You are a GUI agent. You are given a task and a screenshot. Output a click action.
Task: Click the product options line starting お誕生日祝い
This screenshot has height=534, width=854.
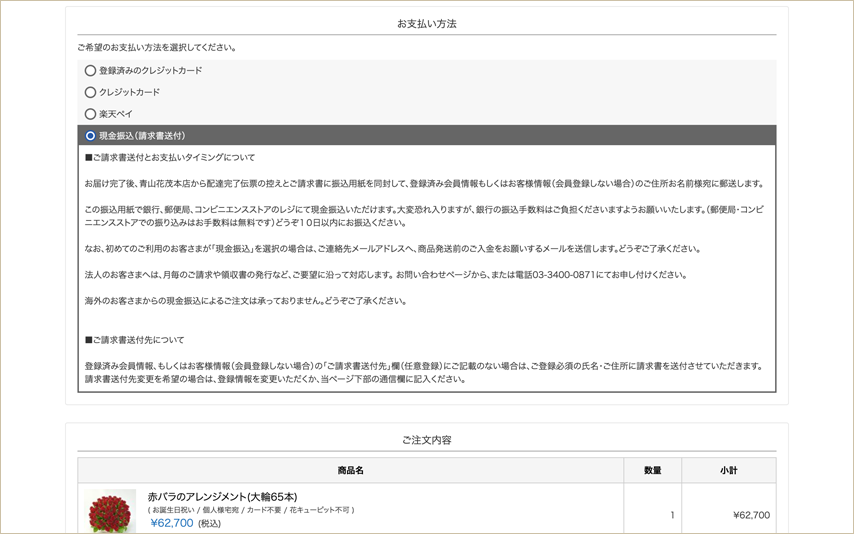tap(250, 510)
